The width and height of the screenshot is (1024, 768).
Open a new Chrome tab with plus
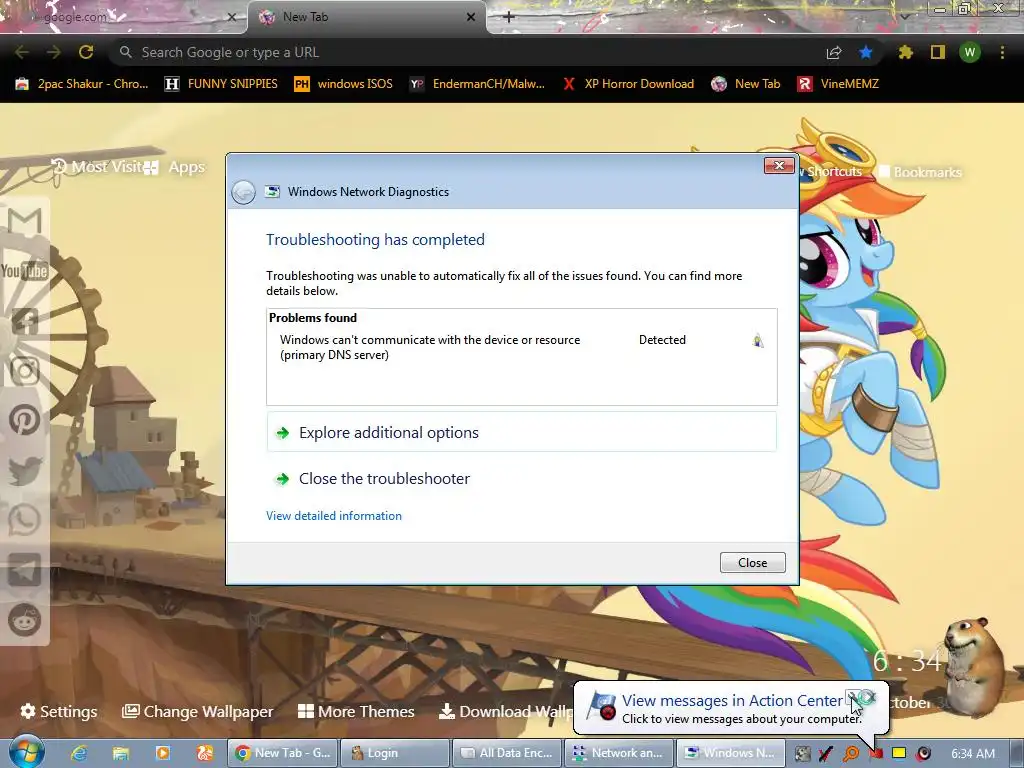pyautogui.click(x=509, y=17)
